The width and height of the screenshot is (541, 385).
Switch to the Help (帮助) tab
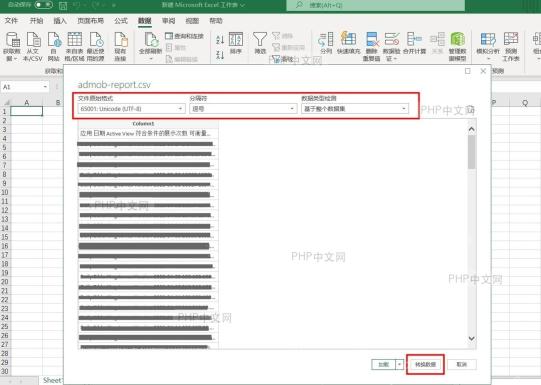pos(216,21)
